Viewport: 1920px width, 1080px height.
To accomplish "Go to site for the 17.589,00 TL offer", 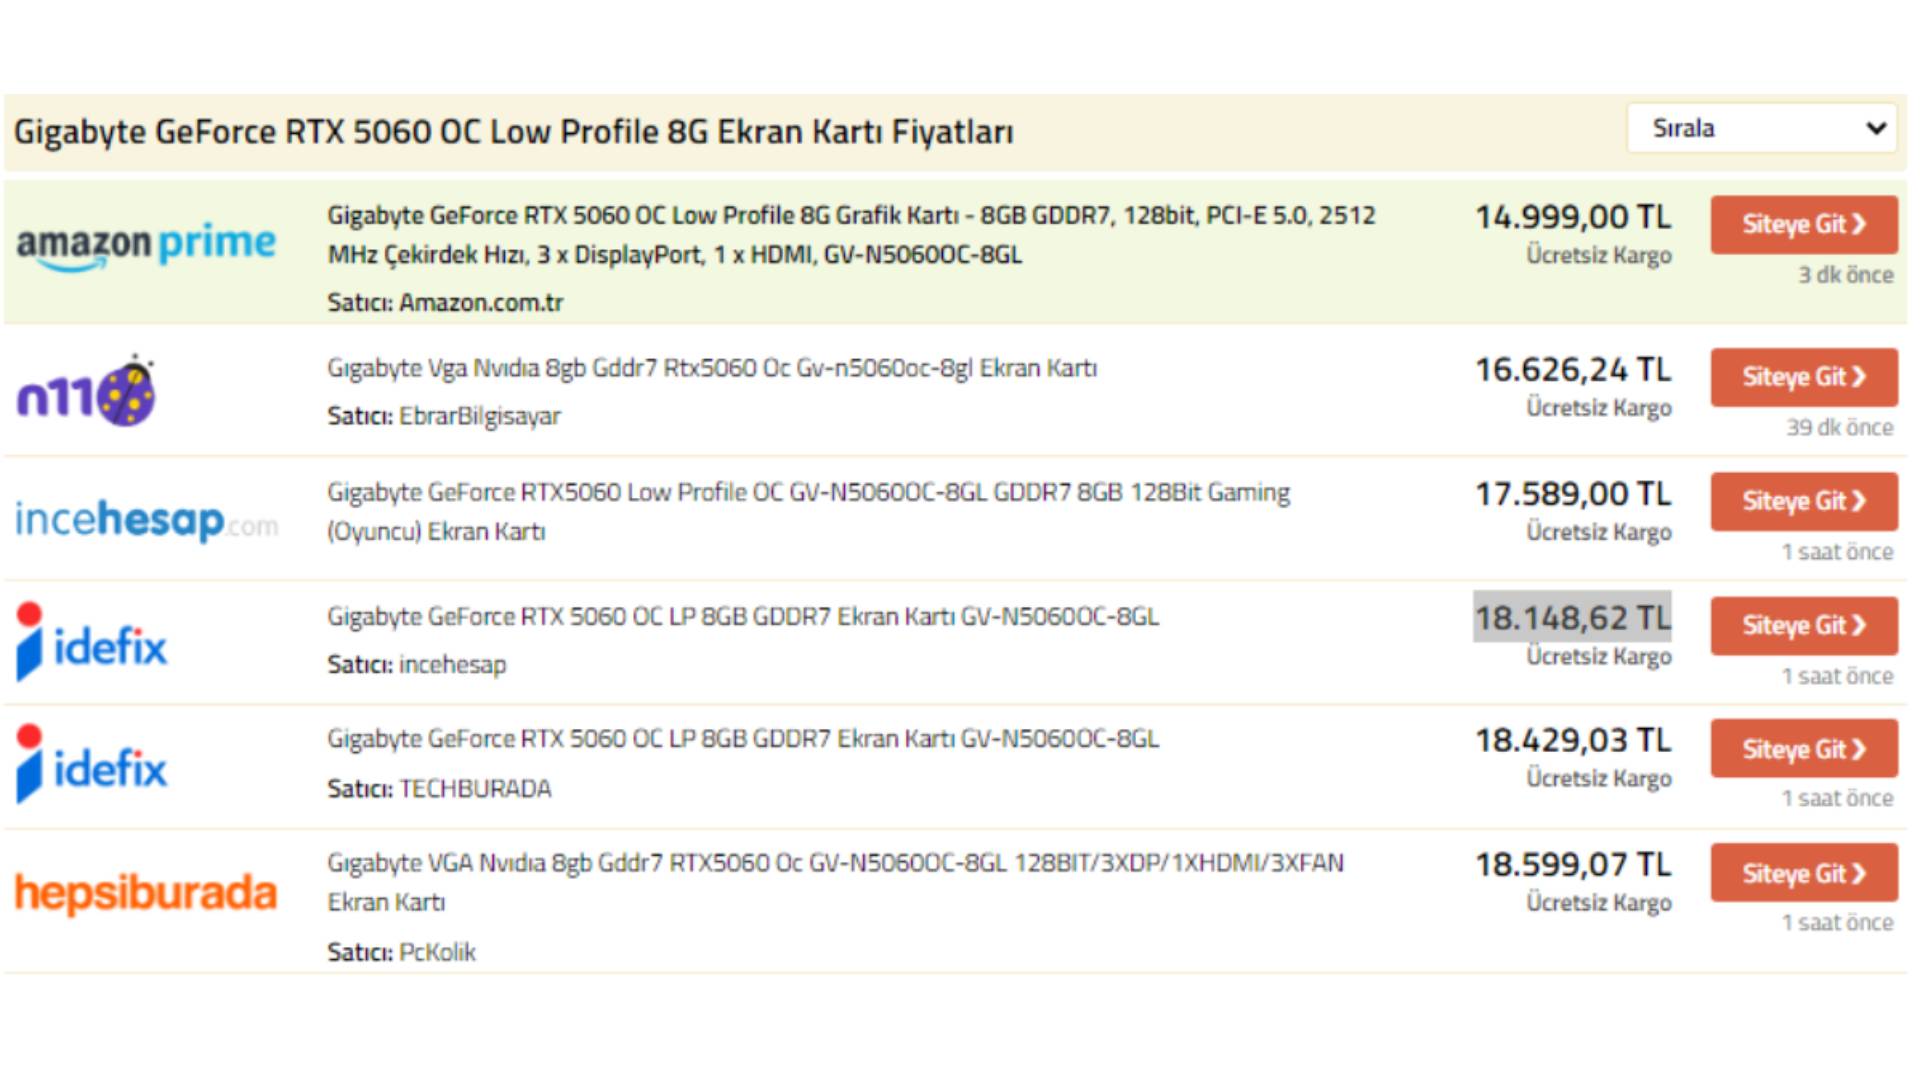I will [x=1804, y=501].
